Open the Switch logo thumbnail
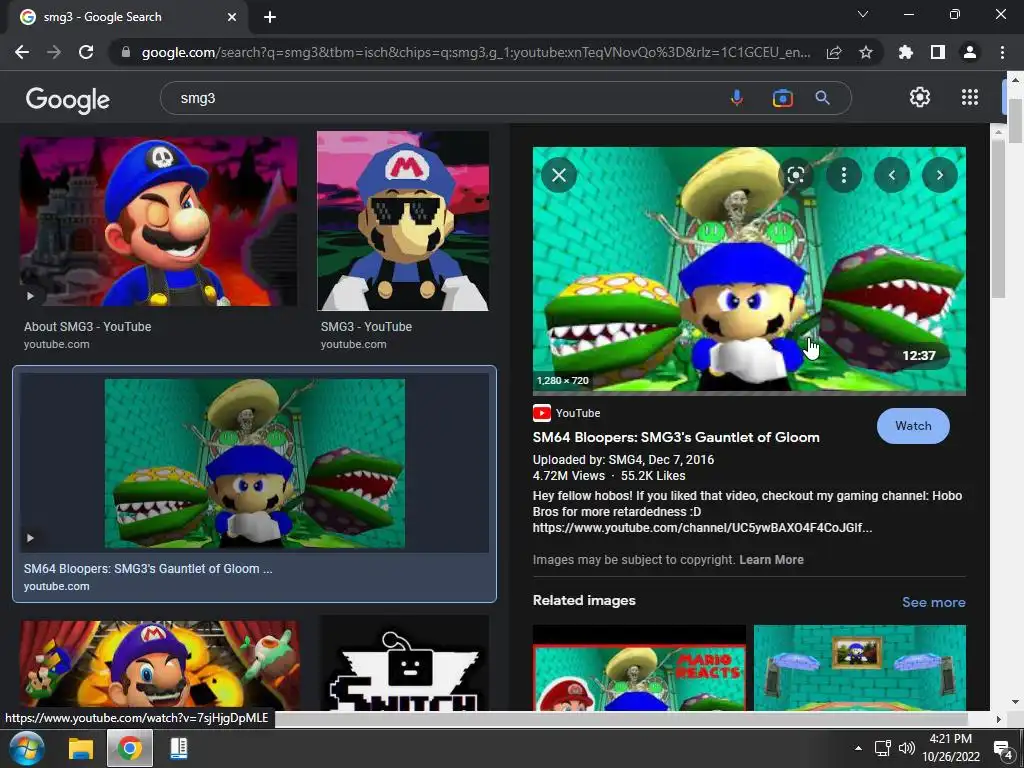The image size is (1024, 768). click(403, 665)
